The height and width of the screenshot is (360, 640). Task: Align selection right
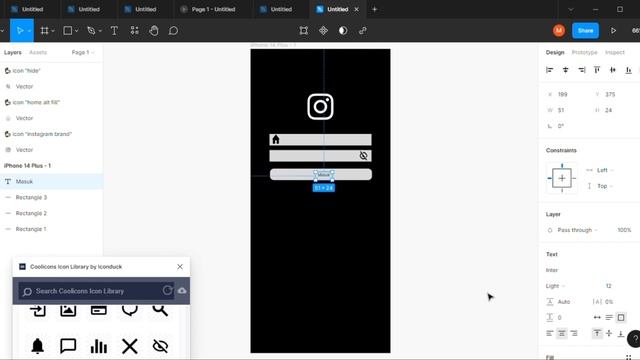tap(581, 70)
